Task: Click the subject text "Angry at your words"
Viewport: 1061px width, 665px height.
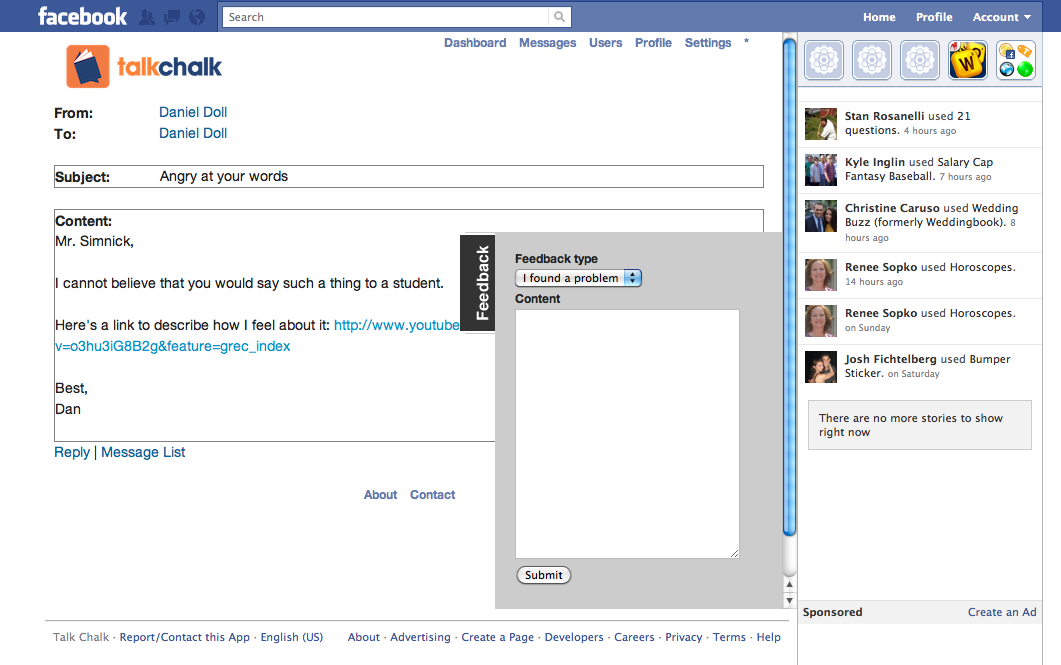Action: point(224,177)
